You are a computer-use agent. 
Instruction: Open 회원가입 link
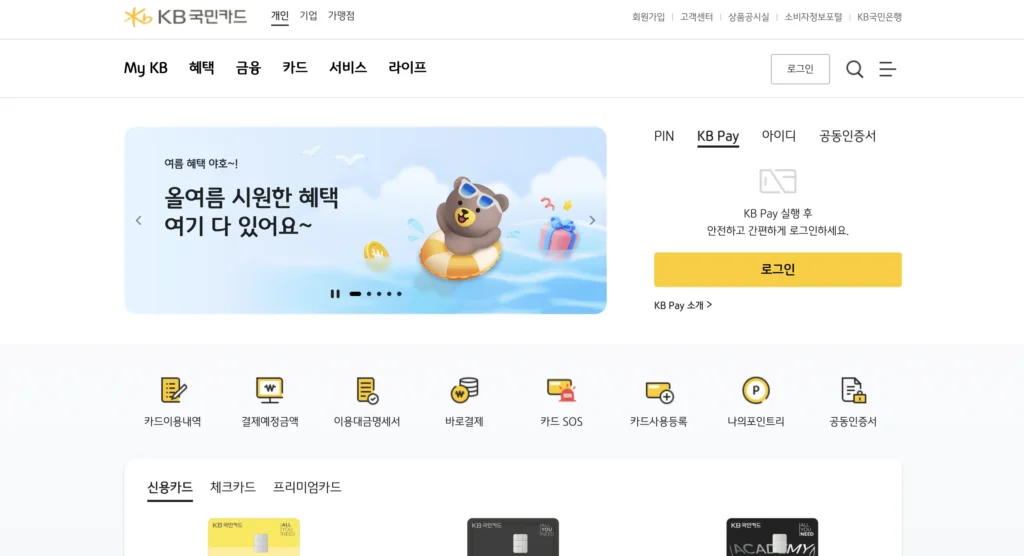point(648,17)
